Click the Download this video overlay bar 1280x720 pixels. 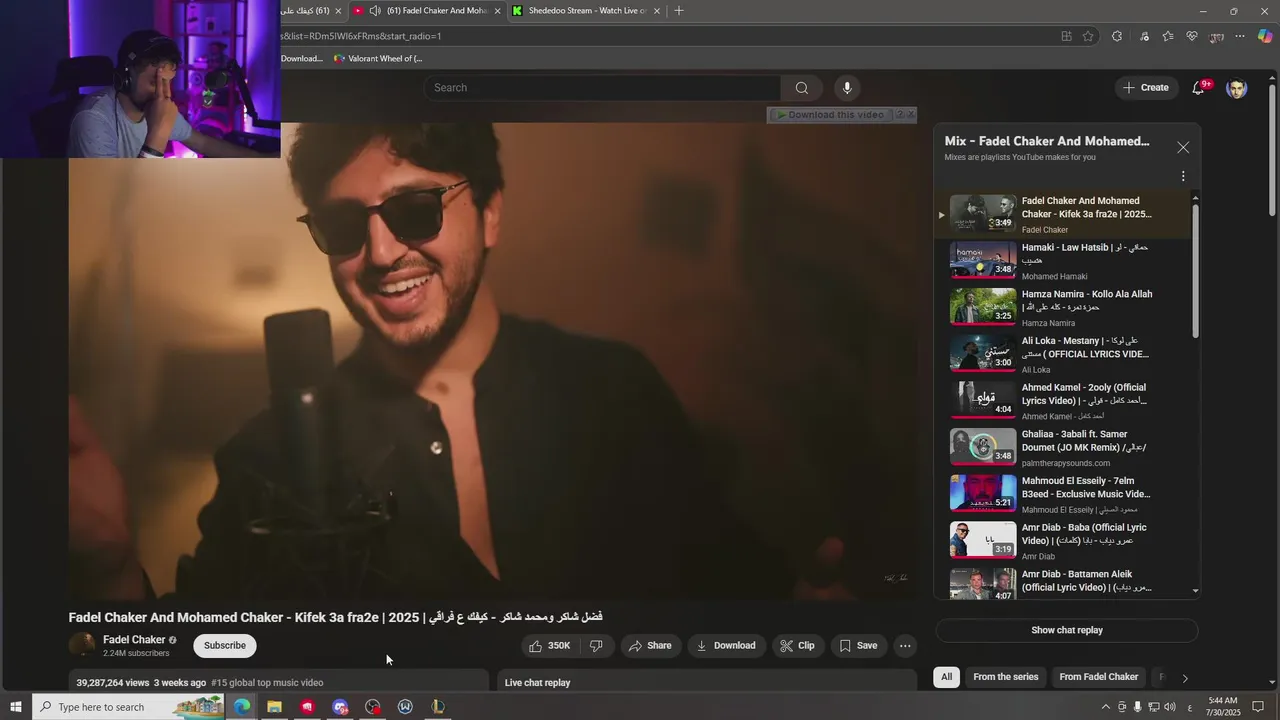[830, 115]
